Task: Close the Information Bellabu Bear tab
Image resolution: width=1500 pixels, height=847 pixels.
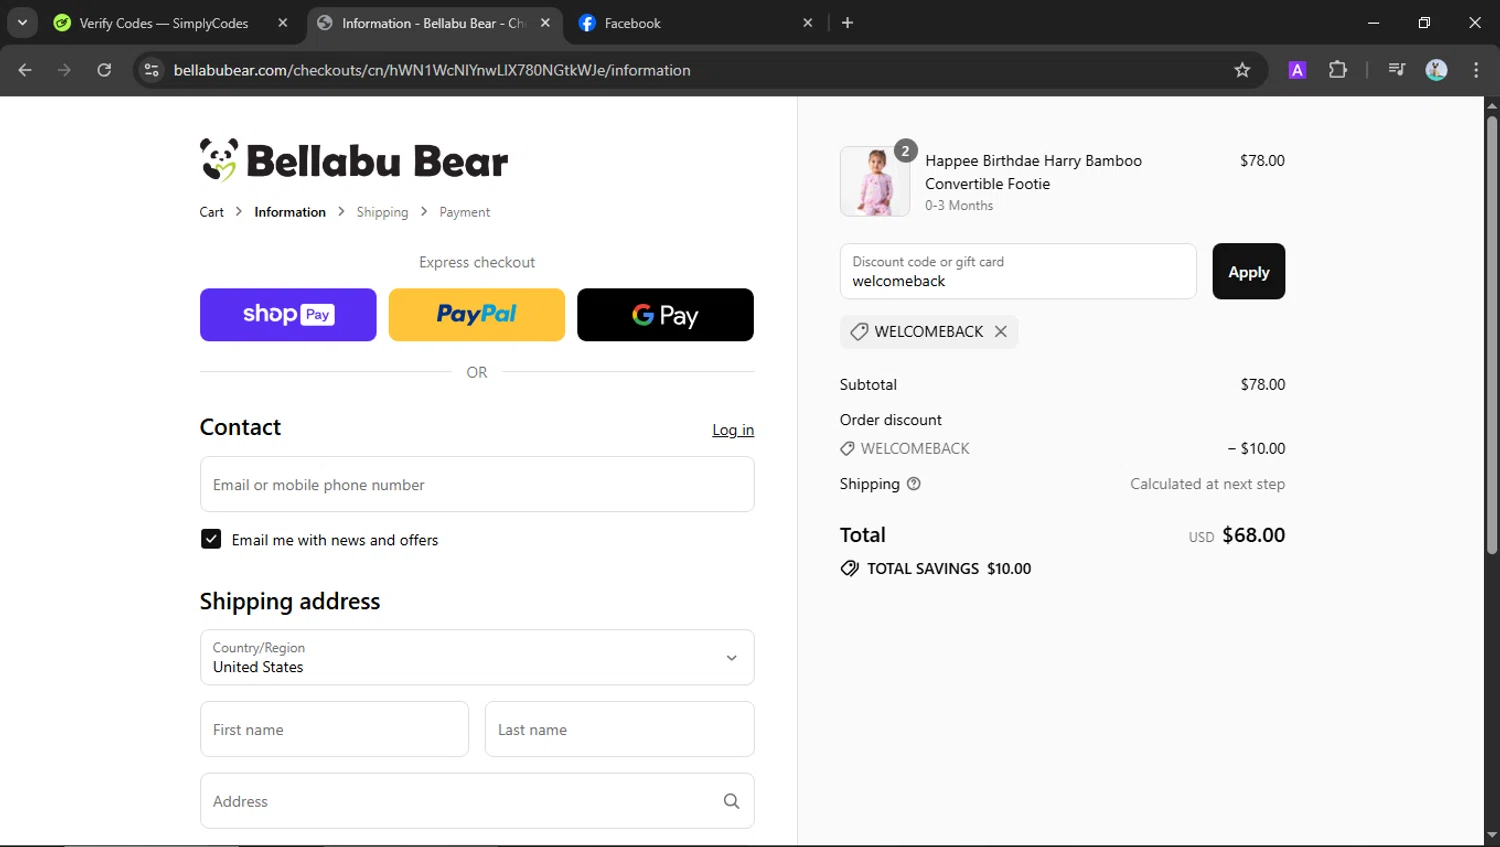Action: (x=545, y=22)
